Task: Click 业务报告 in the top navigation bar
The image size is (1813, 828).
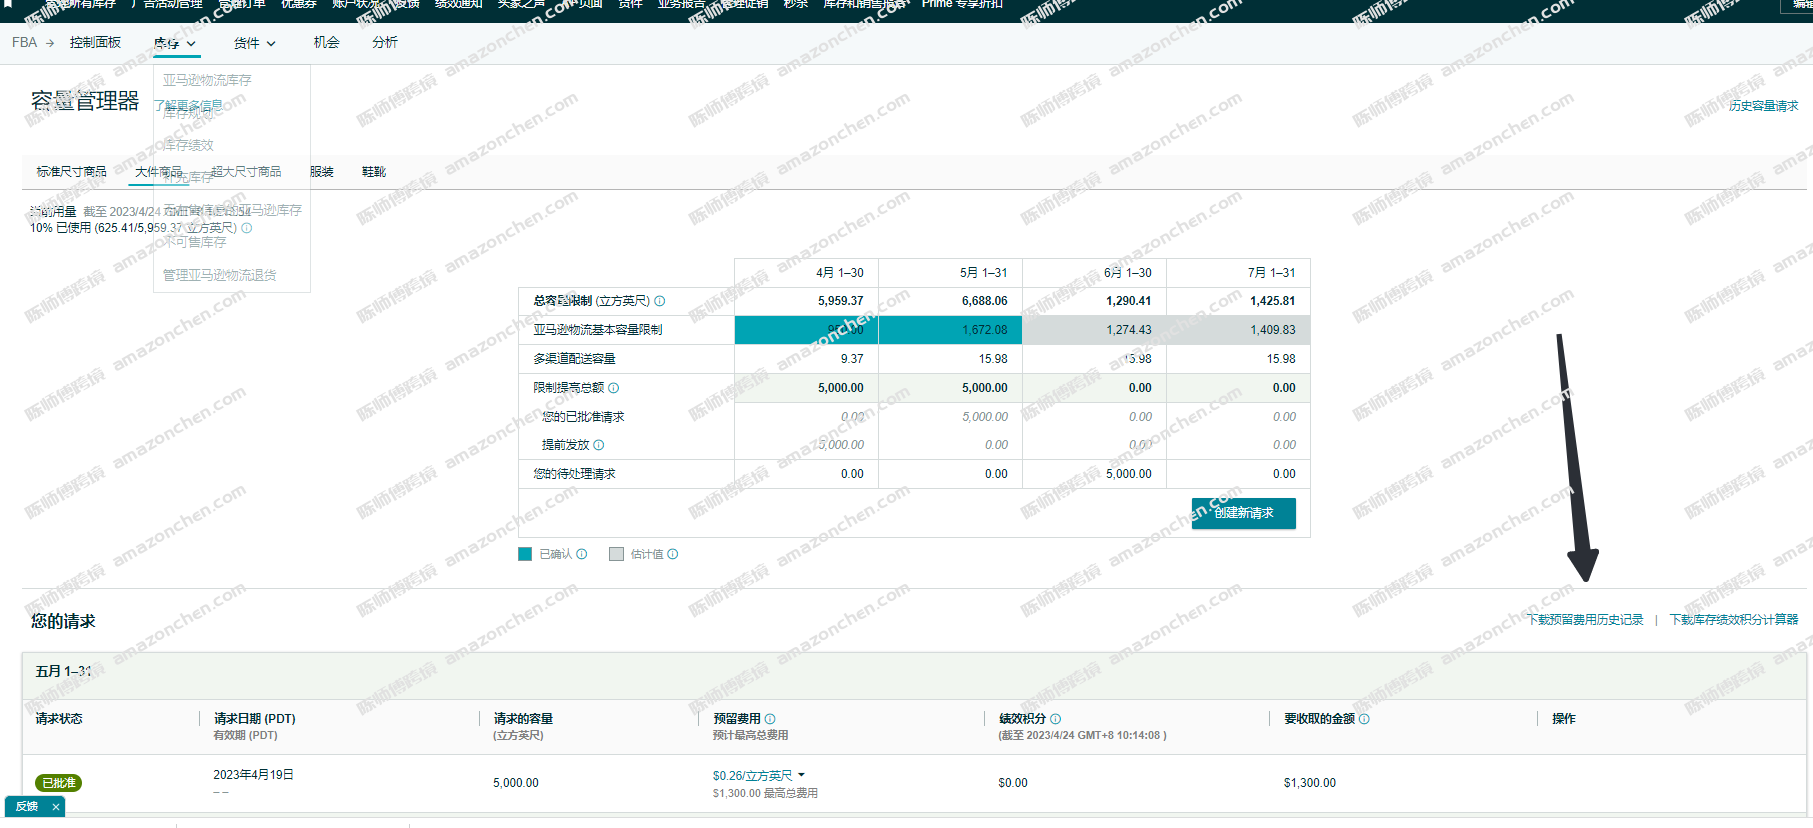Action: 681,4
